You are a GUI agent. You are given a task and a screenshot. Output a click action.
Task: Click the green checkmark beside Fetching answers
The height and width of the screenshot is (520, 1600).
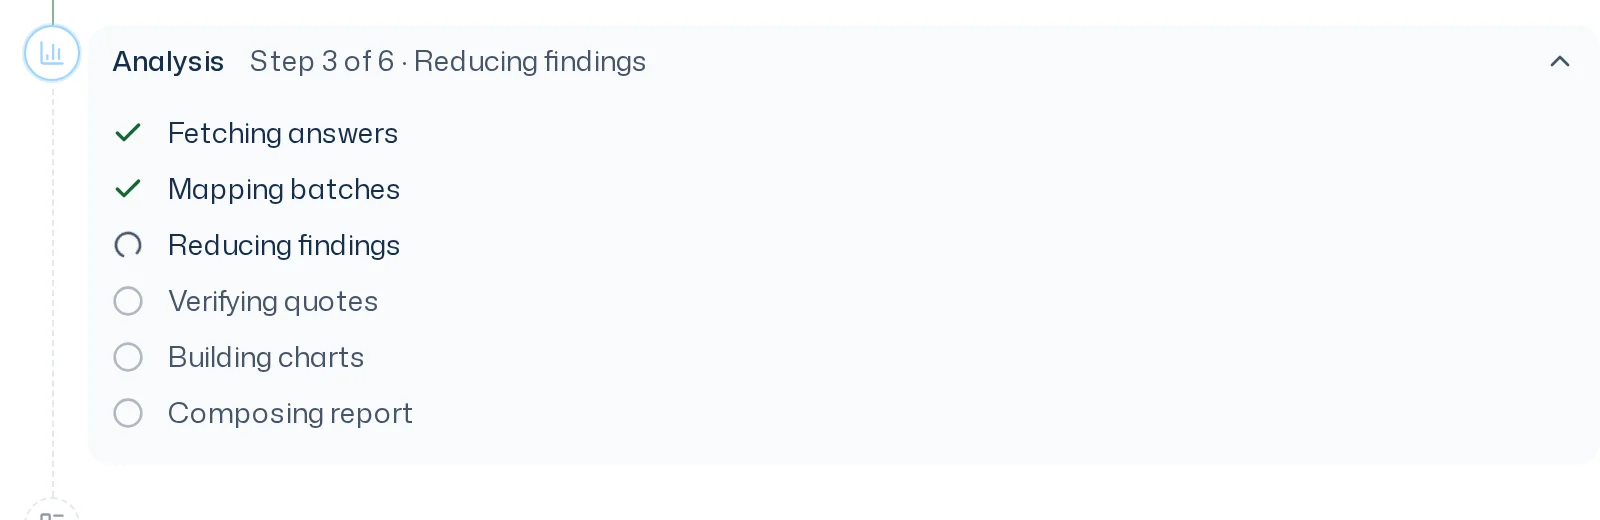point(128,133)
